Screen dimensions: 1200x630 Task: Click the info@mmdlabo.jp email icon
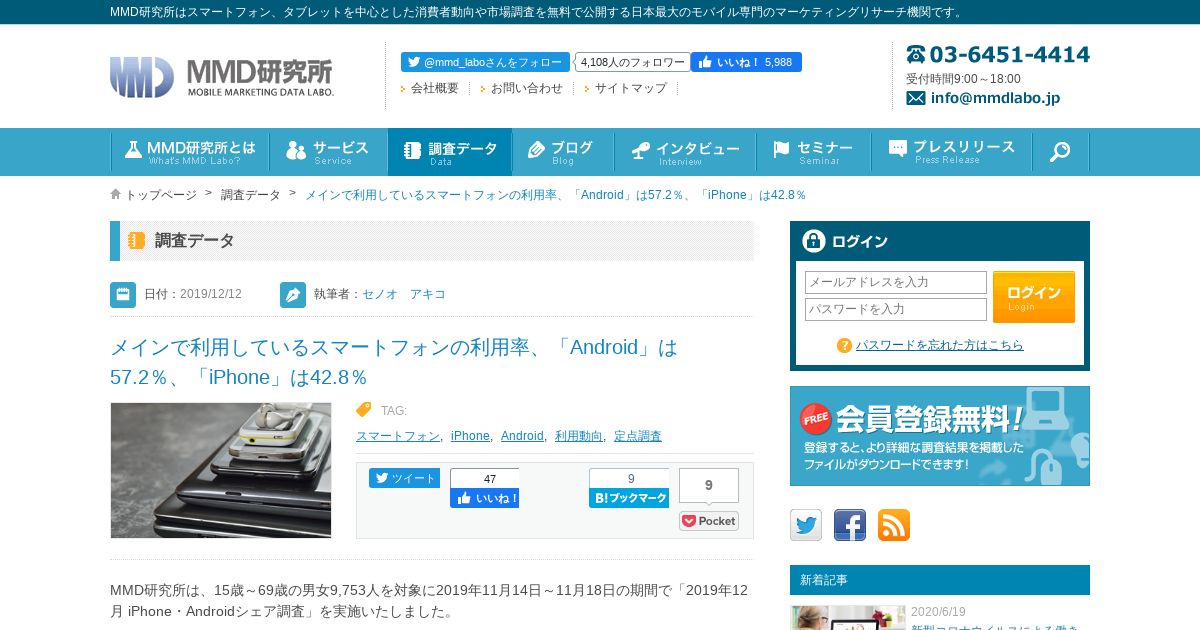coord(916,98)
